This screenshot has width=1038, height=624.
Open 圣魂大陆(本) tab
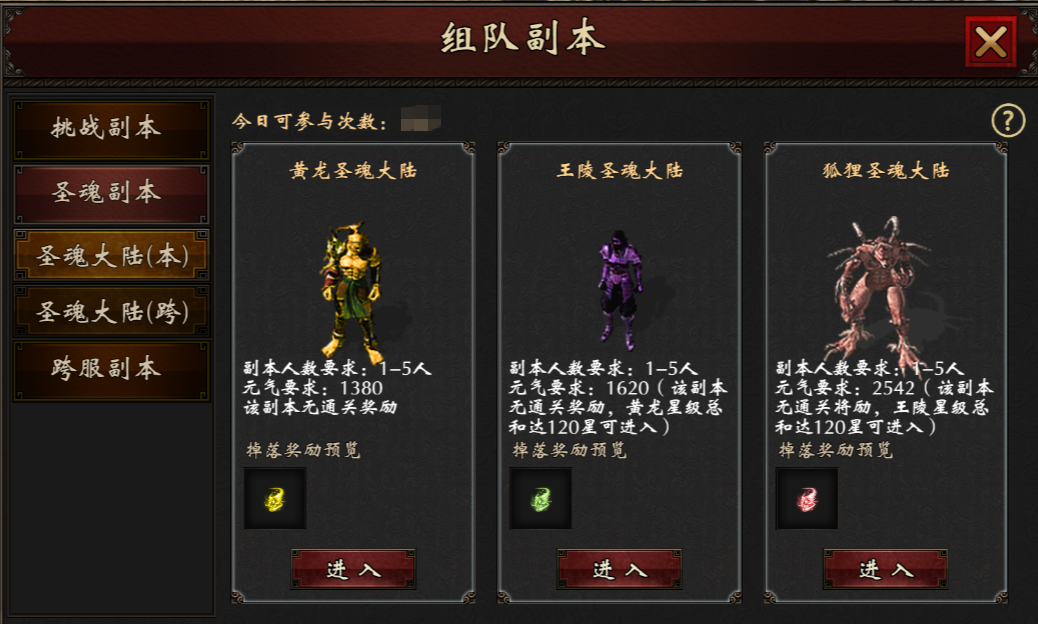pyautogui.click(x=111, y=255)
